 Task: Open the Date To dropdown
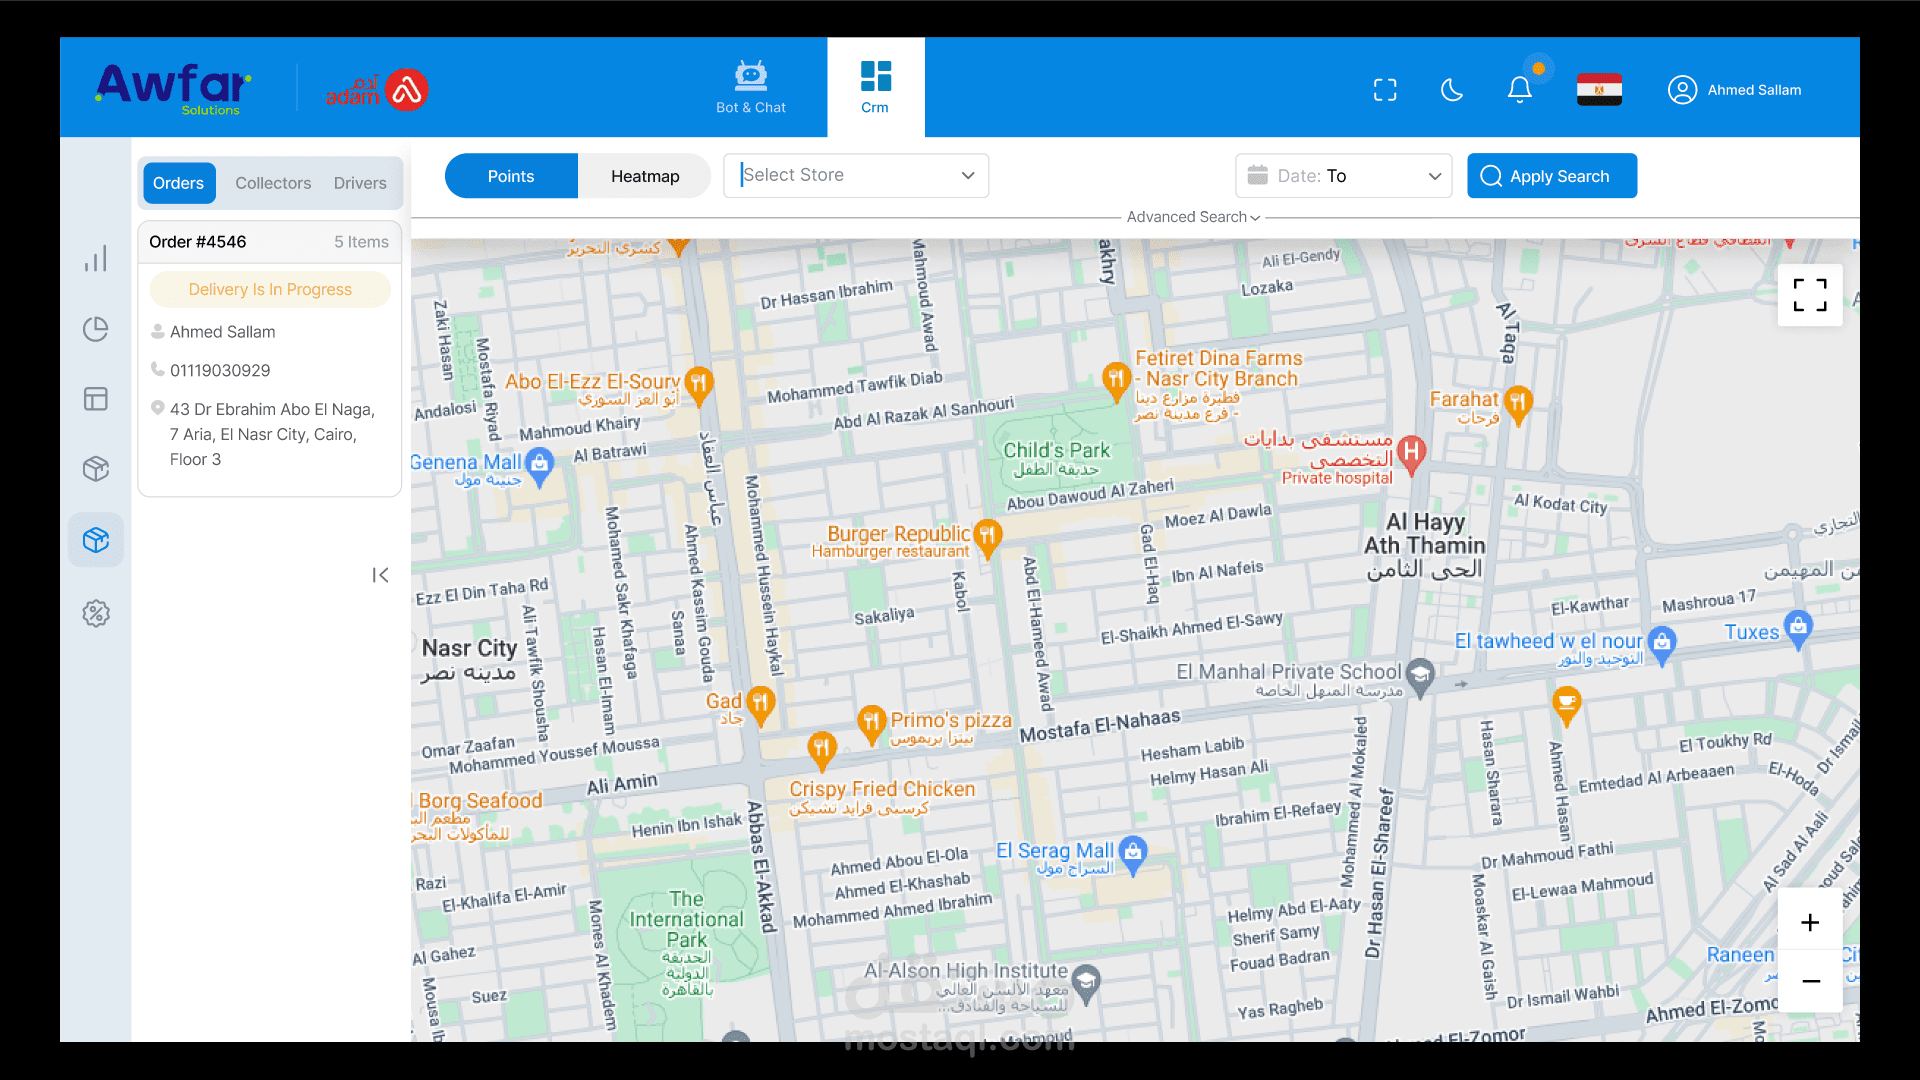click(x=1343, y=176)
